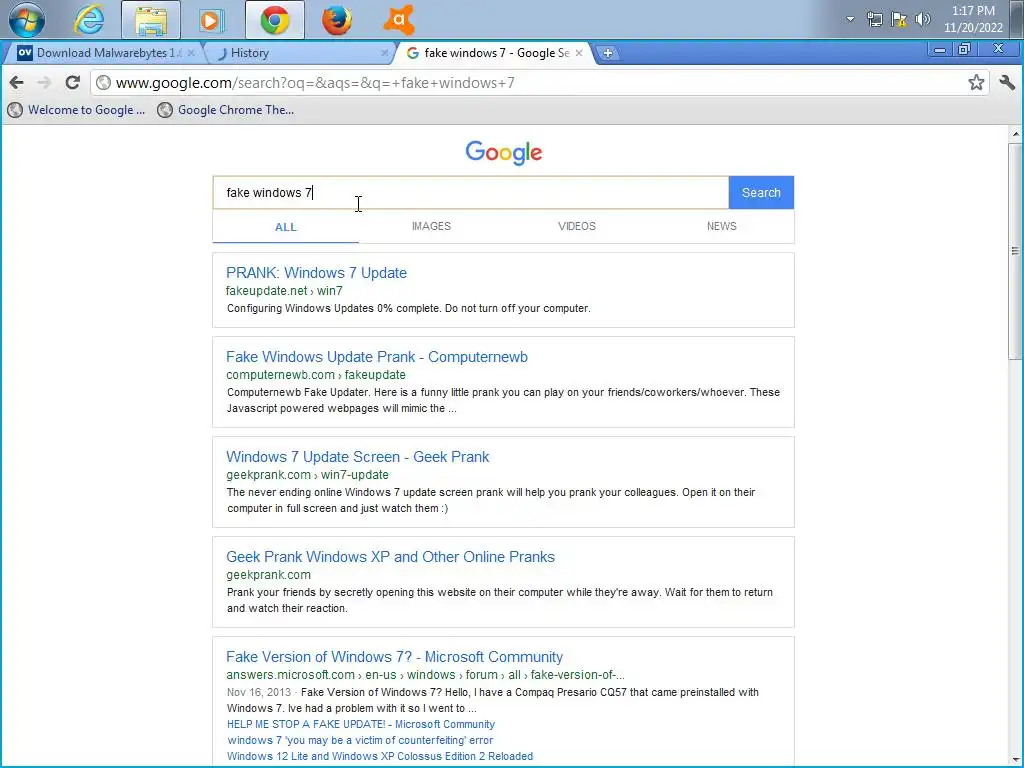Open Fake Version of Windows 7? Microsoft Community
Viewport: 1024px width, 768px height.
pos(394,657)
